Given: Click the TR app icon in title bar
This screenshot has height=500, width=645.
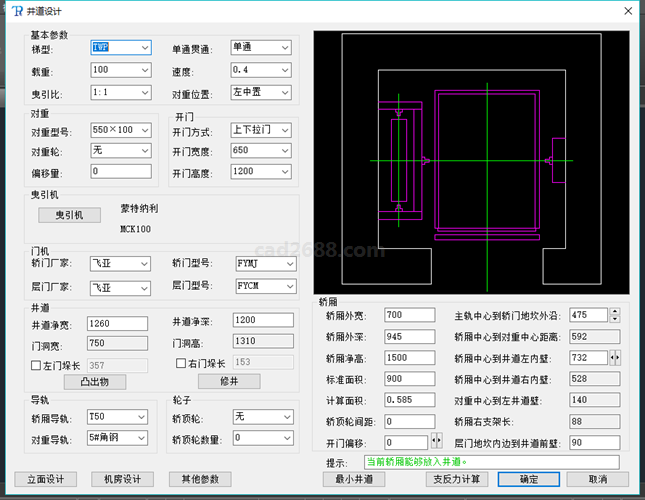Looking at the screenshot, I should click(16, 11).
